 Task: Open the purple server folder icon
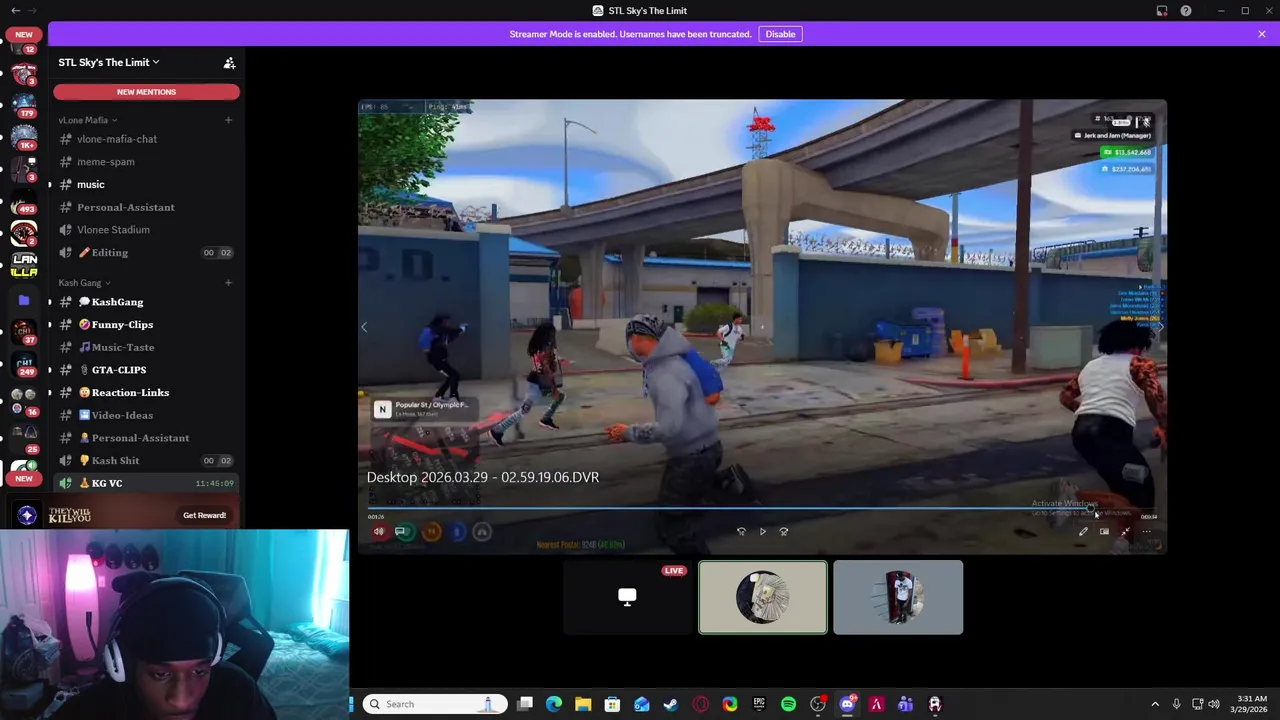(x=24, y=299)
